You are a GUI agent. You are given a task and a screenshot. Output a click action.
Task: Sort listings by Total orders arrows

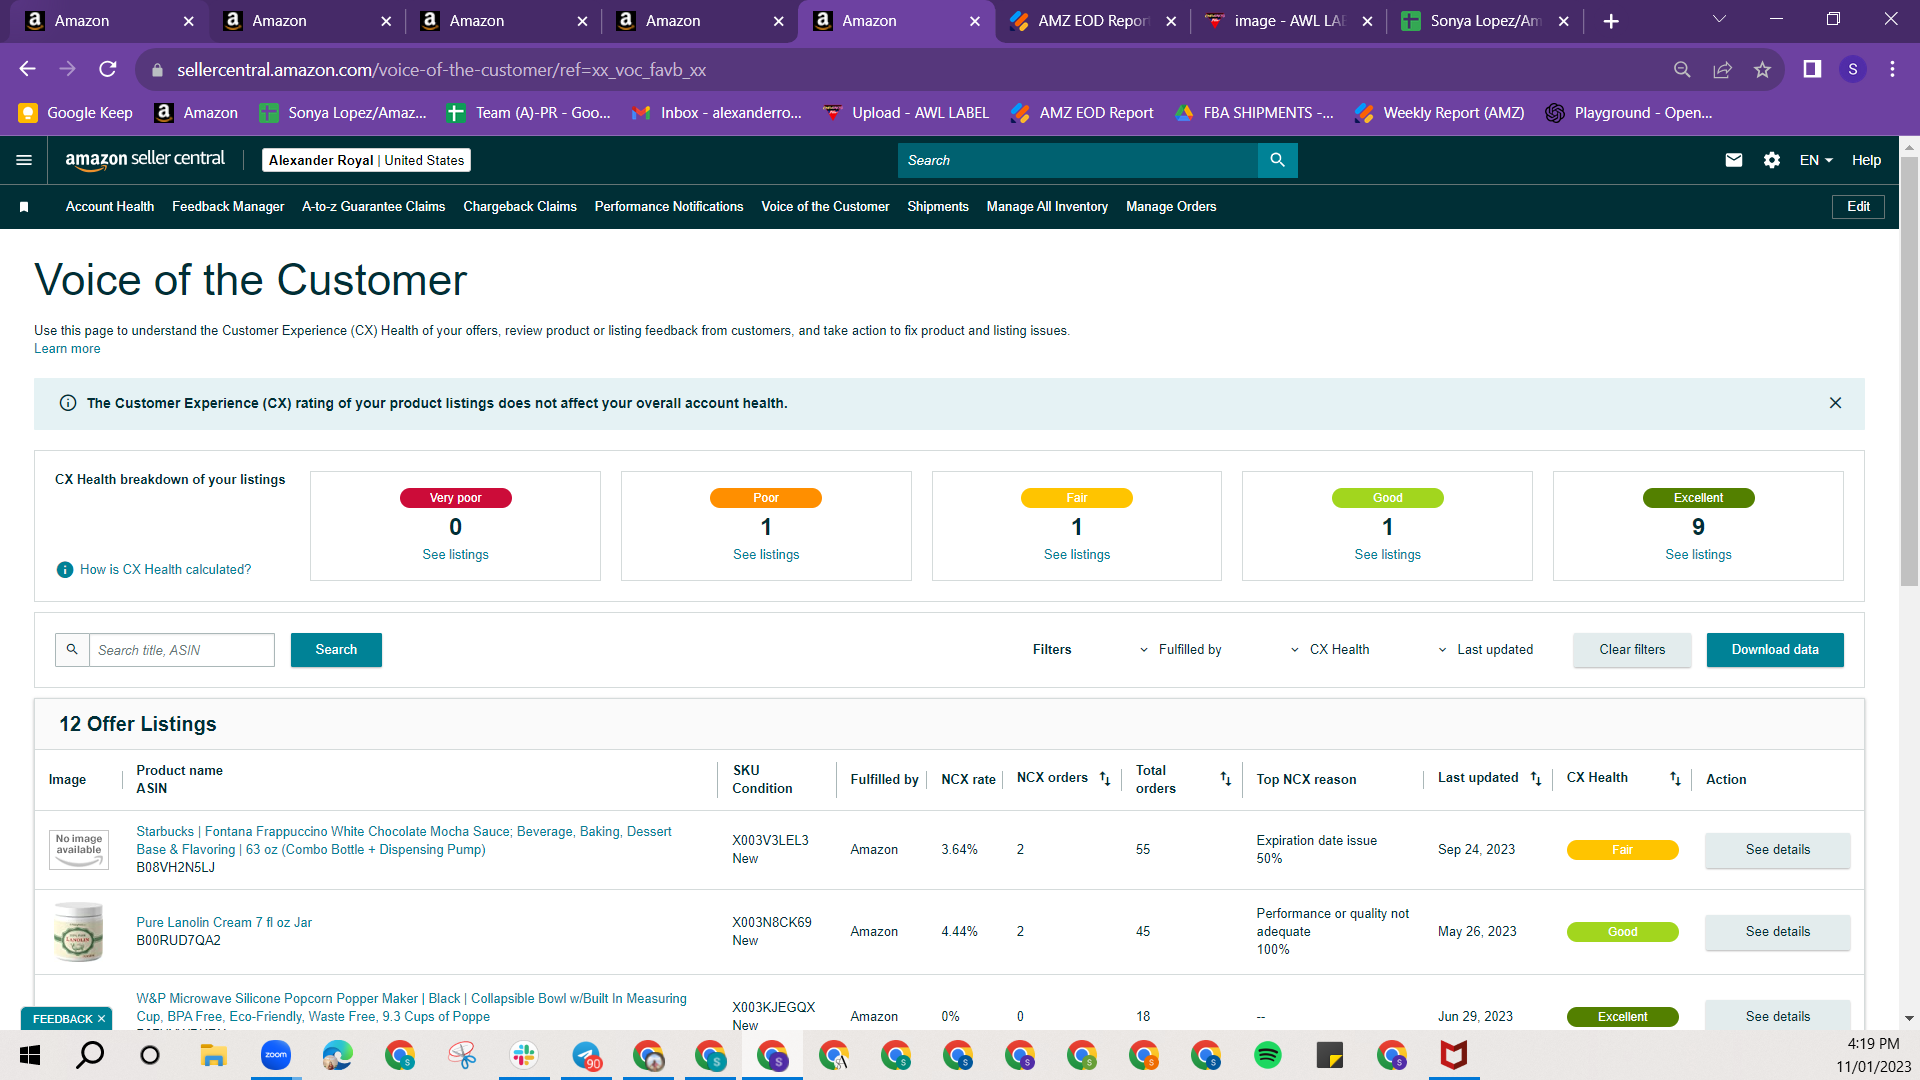click(x=1225, y=779)
